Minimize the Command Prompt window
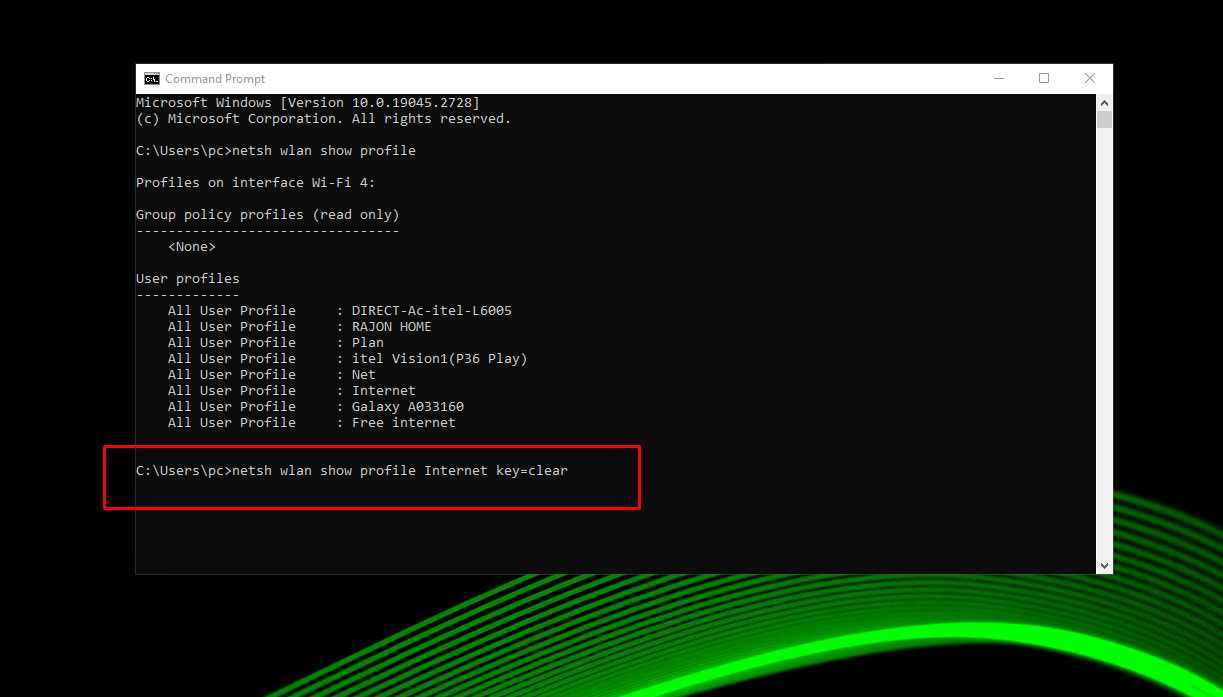The width and height of the screenshot is (1223, 697). 998,79
